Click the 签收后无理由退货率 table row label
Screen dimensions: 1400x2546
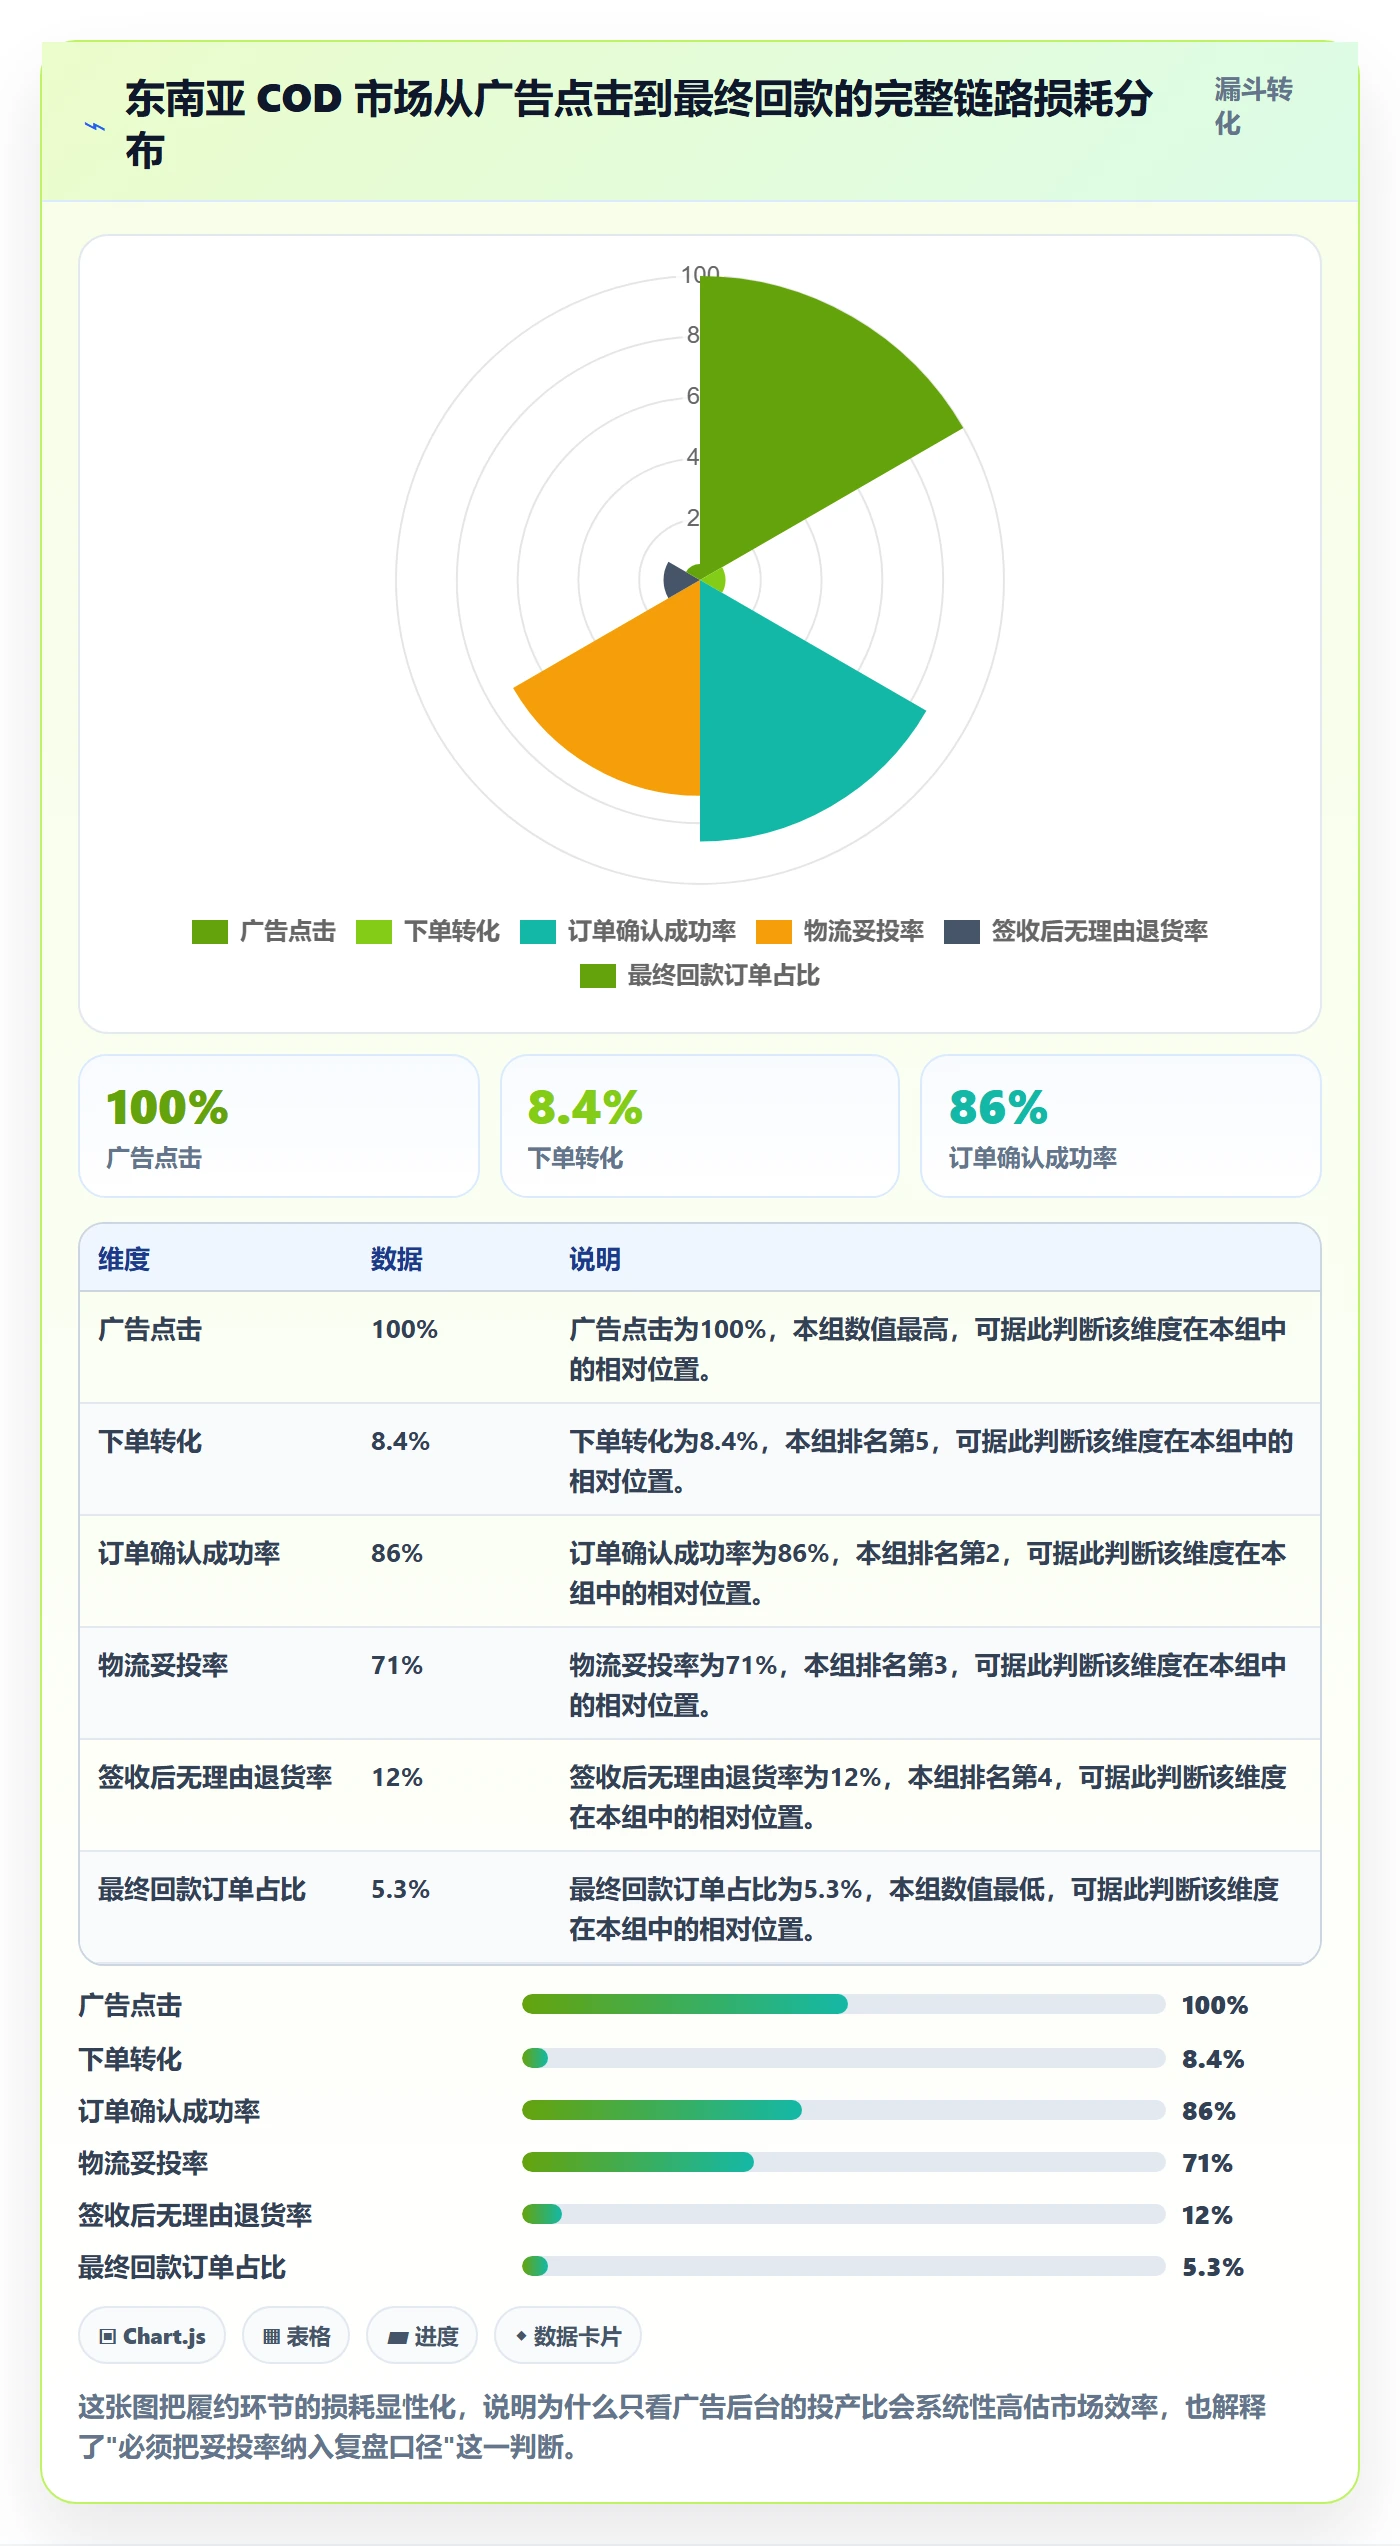(x=215, y=1777)
